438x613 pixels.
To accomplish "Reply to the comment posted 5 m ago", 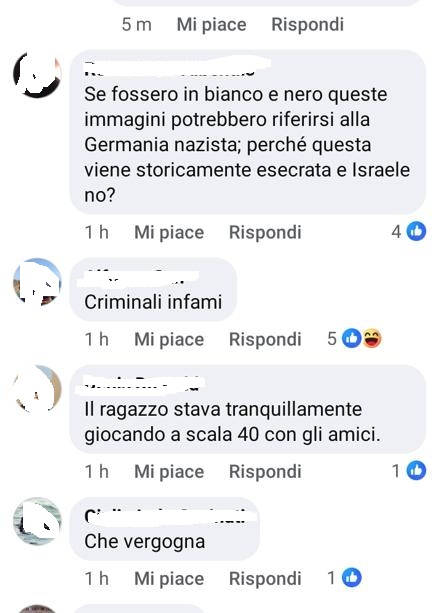I will pyautogui.click(x=308, y=24).
